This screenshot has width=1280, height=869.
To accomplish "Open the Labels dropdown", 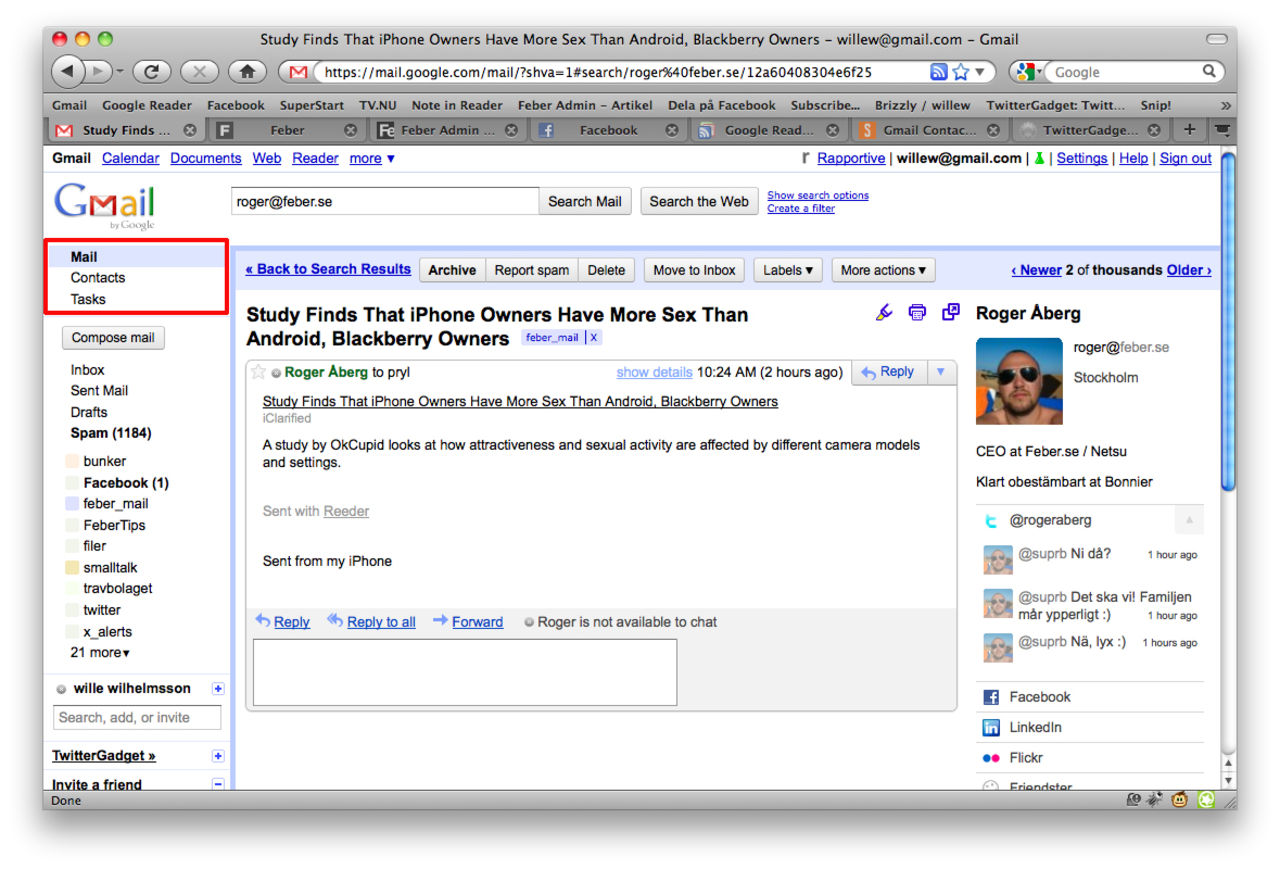I will click(x=787, y=270).
